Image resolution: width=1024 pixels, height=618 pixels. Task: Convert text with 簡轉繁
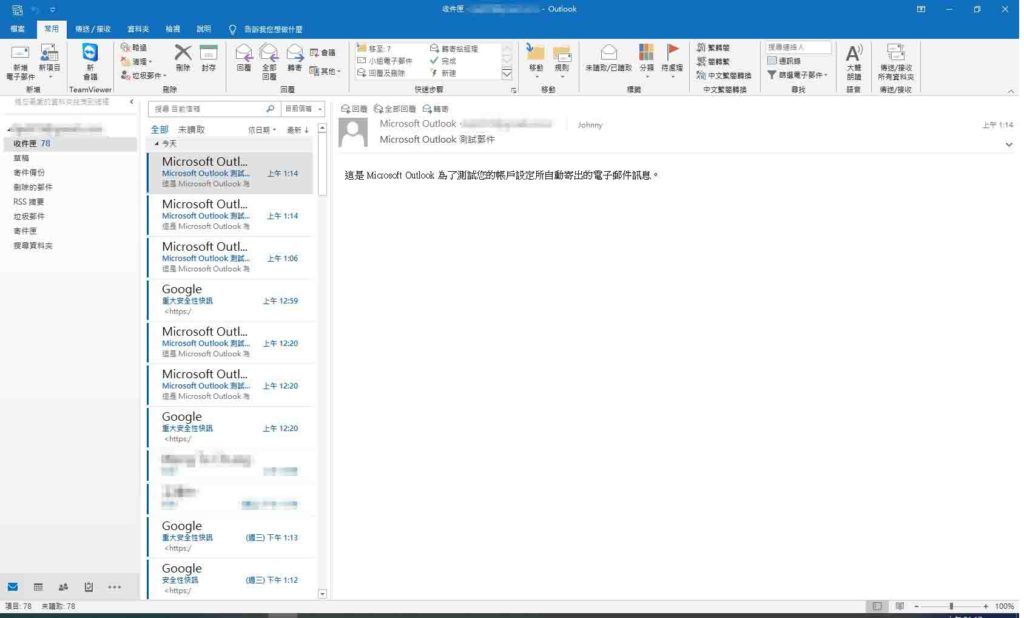[x=713, y=61]
